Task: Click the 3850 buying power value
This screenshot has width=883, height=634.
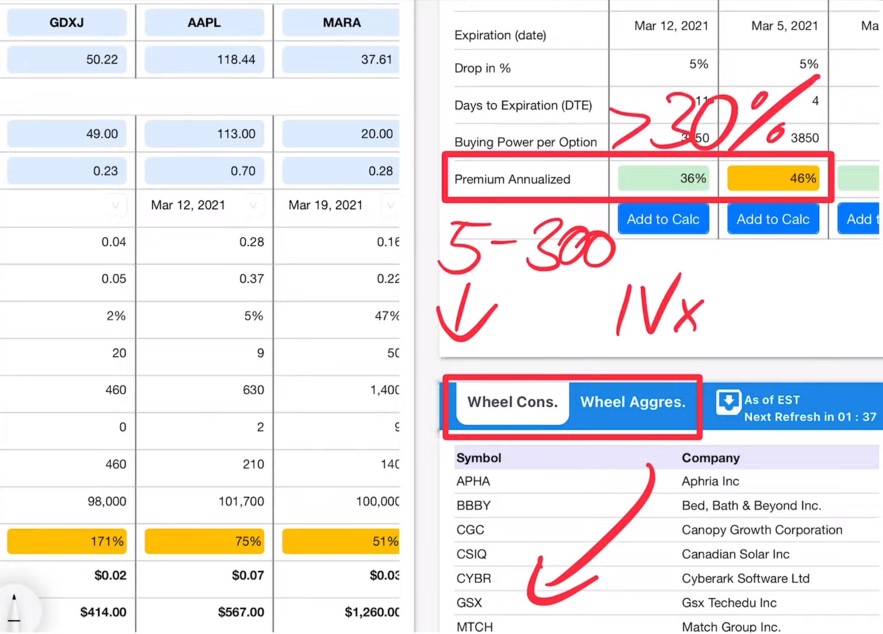Action: [x=804, y=138]
